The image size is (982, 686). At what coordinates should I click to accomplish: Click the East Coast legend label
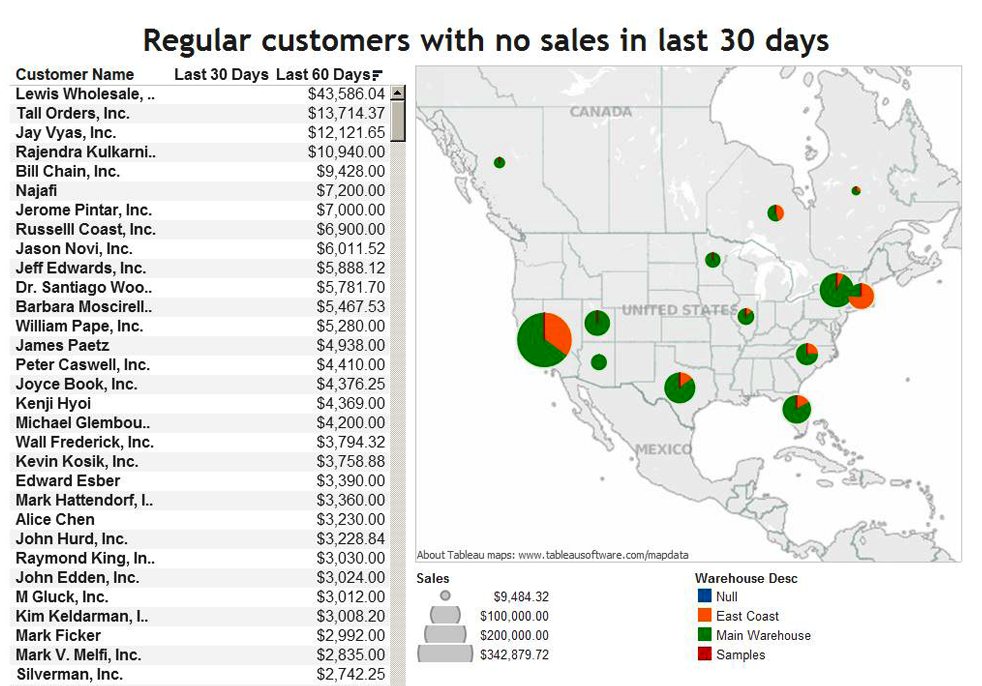pos(747,616)
